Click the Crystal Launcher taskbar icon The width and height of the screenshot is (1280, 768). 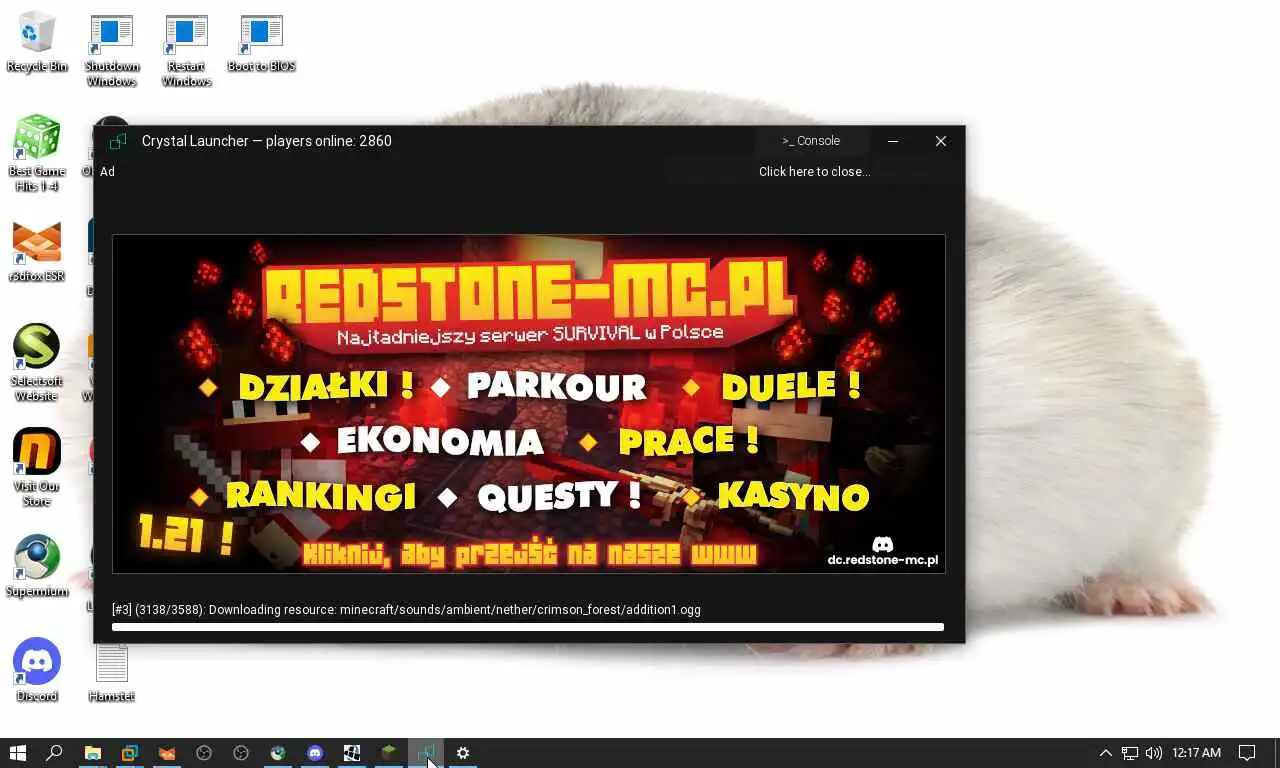pyautogui.click(x=425, y=753)
